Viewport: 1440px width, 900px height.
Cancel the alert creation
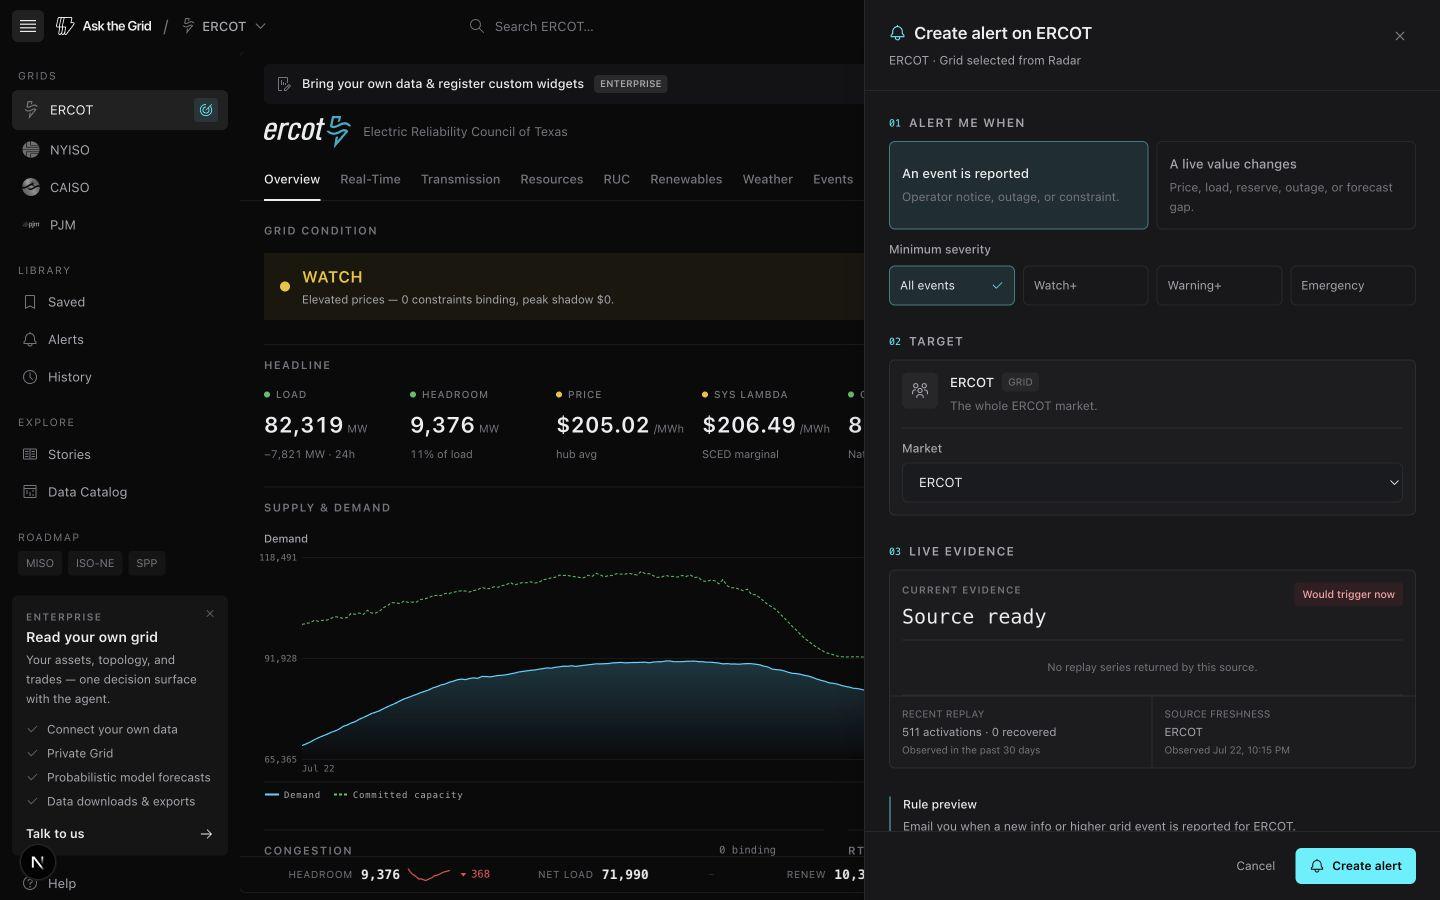click(1255, 866)
